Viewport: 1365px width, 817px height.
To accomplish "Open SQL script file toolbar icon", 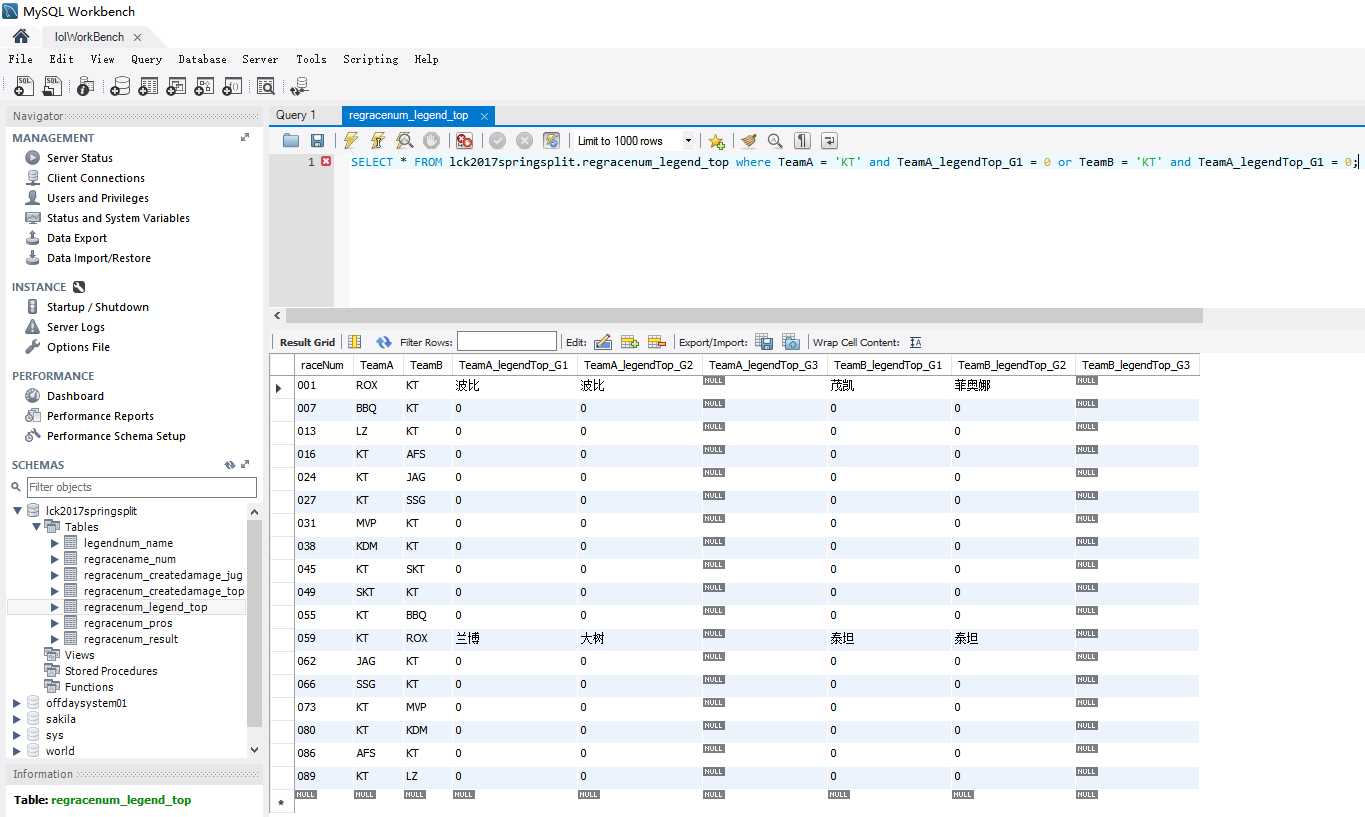I will coord(52,86).
